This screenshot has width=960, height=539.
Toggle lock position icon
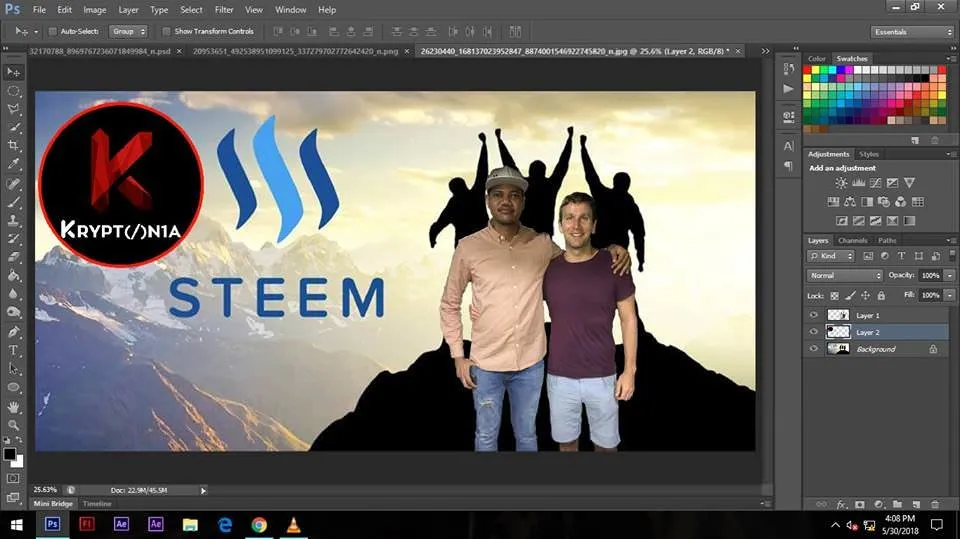tap(866, 296)
